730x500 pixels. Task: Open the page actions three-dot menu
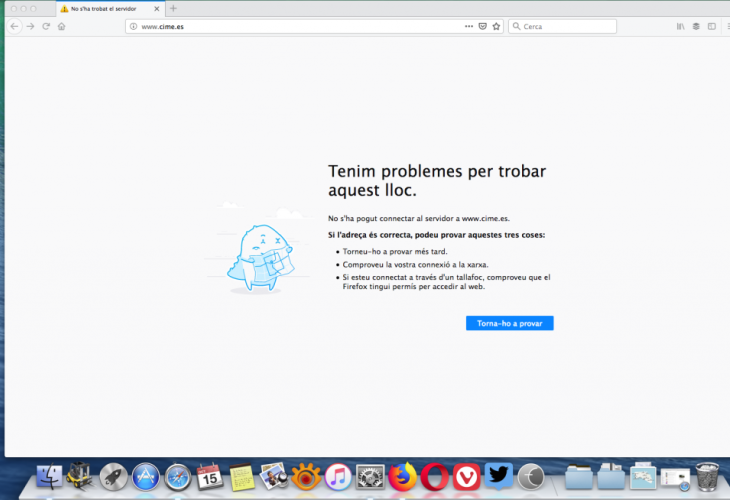[x=469, y=26]
